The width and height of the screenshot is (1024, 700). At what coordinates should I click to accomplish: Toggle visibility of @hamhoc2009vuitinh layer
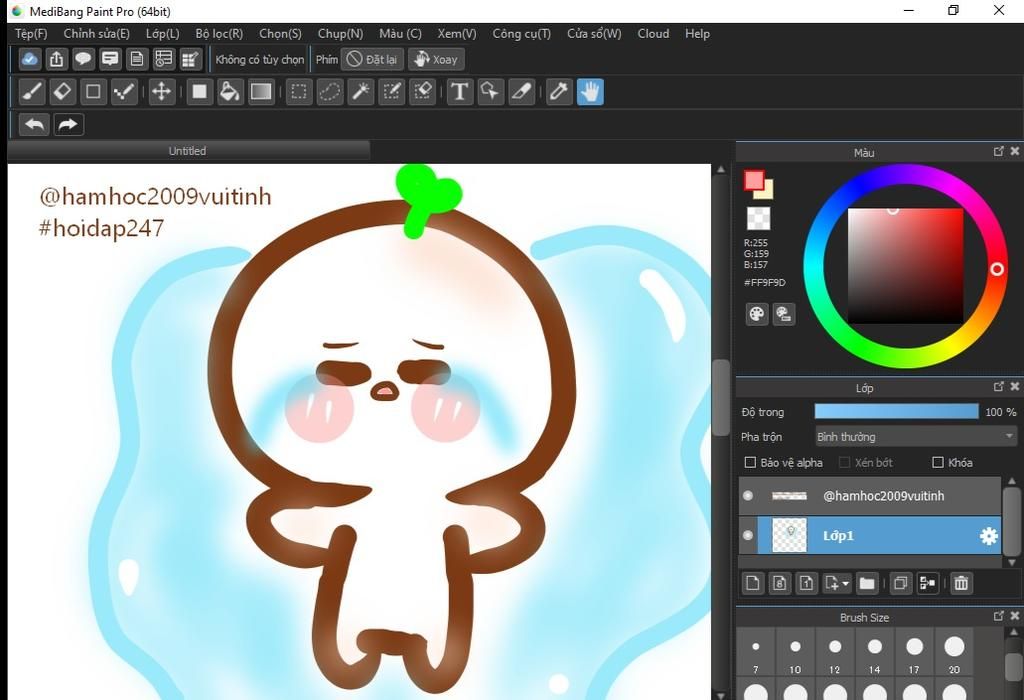pos(748,496)
